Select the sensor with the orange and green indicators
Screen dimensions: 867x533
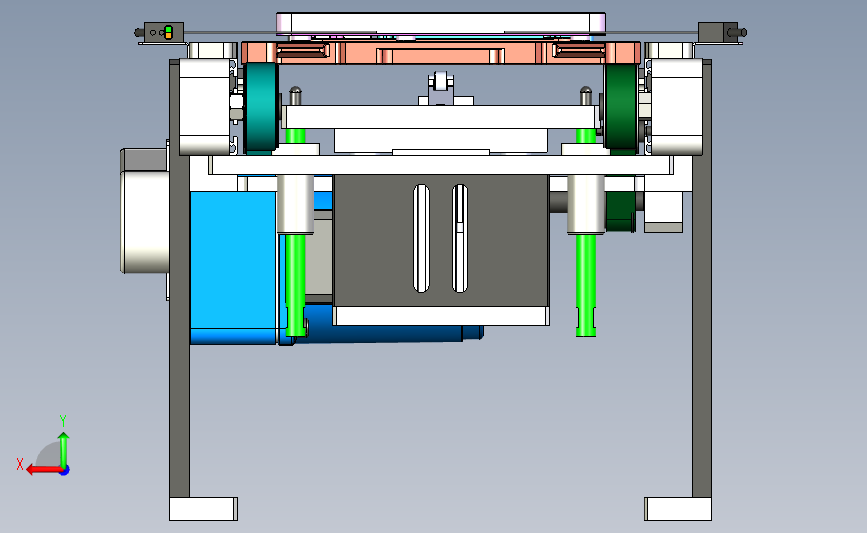tap(163, 33)
